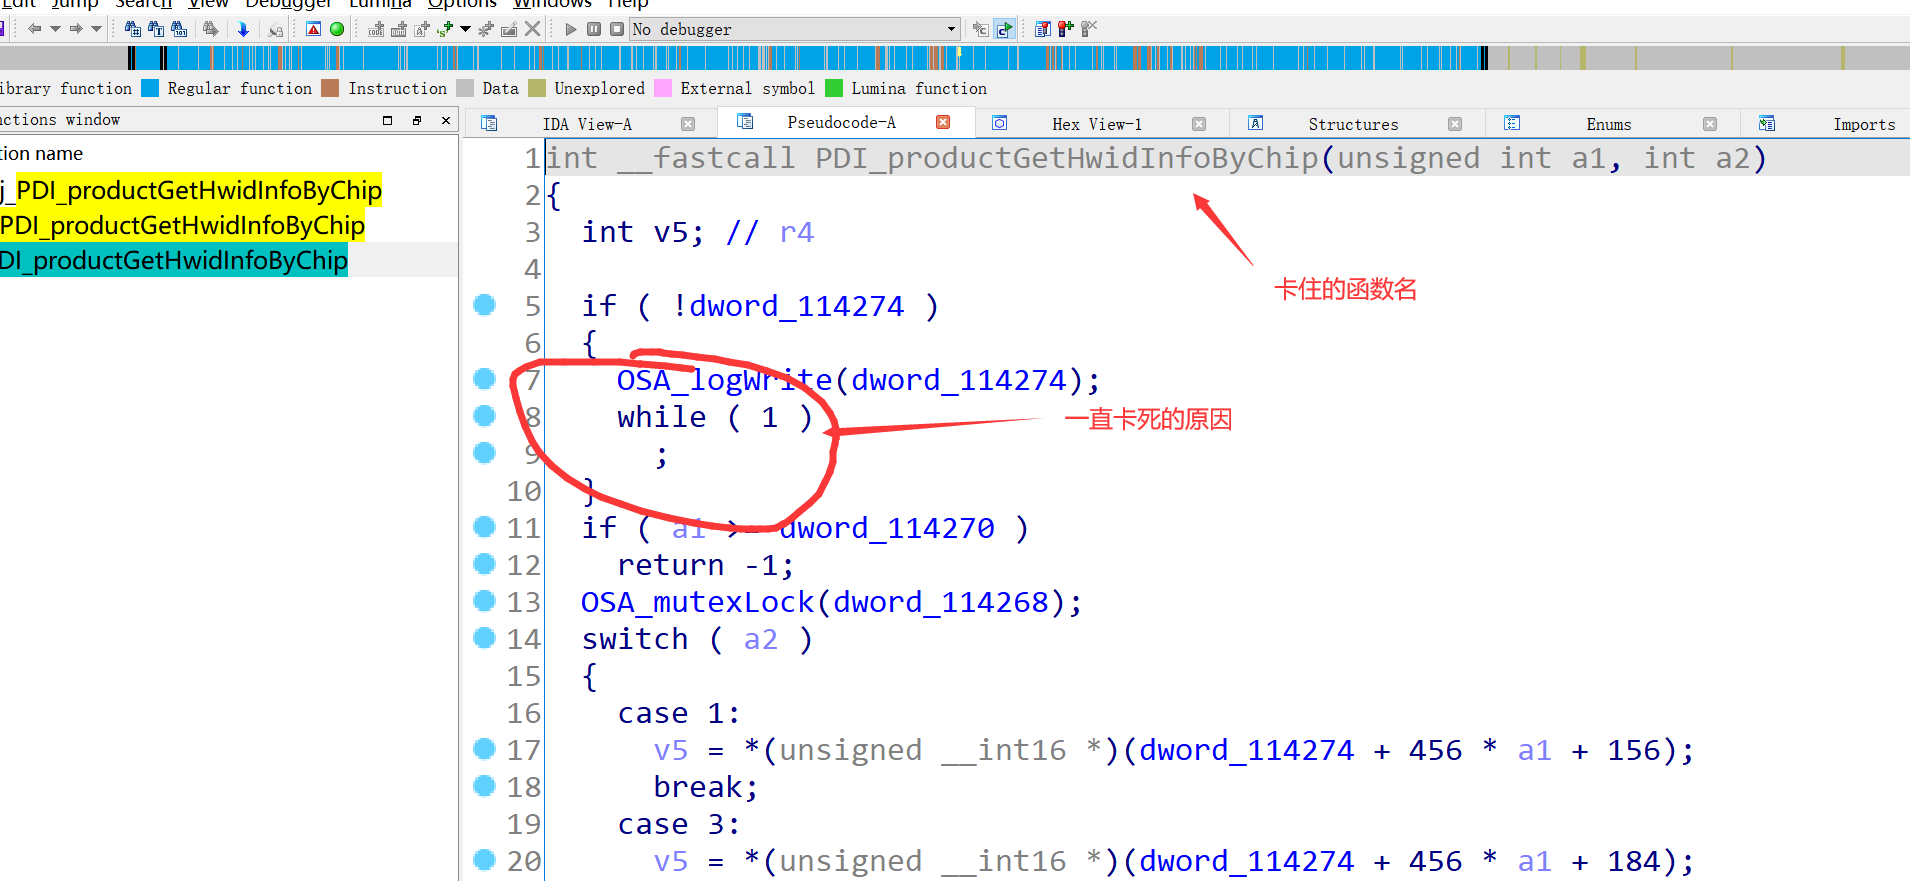Click the Instruction brown legend swatch
Screen dimensions: 1910x881
tap(330, 88)
